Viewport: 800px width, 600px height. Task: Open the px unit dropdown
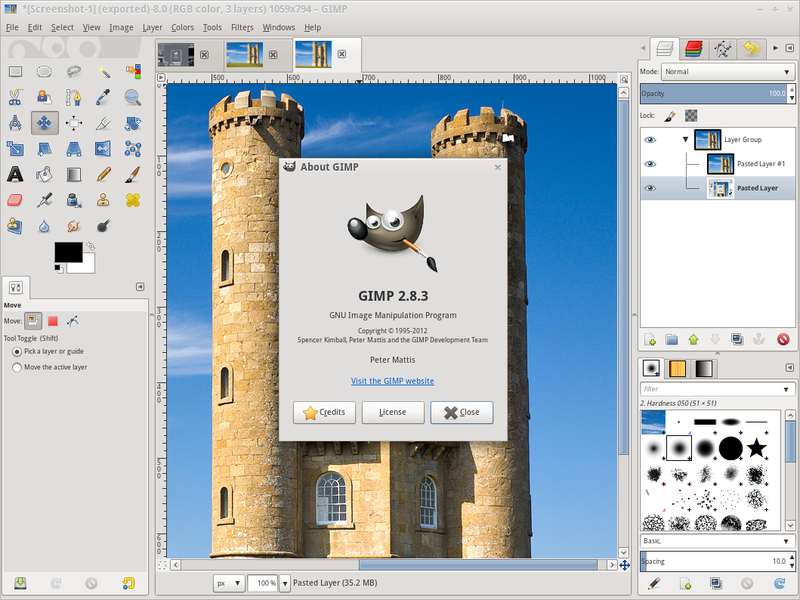click(x=229, y=583)
